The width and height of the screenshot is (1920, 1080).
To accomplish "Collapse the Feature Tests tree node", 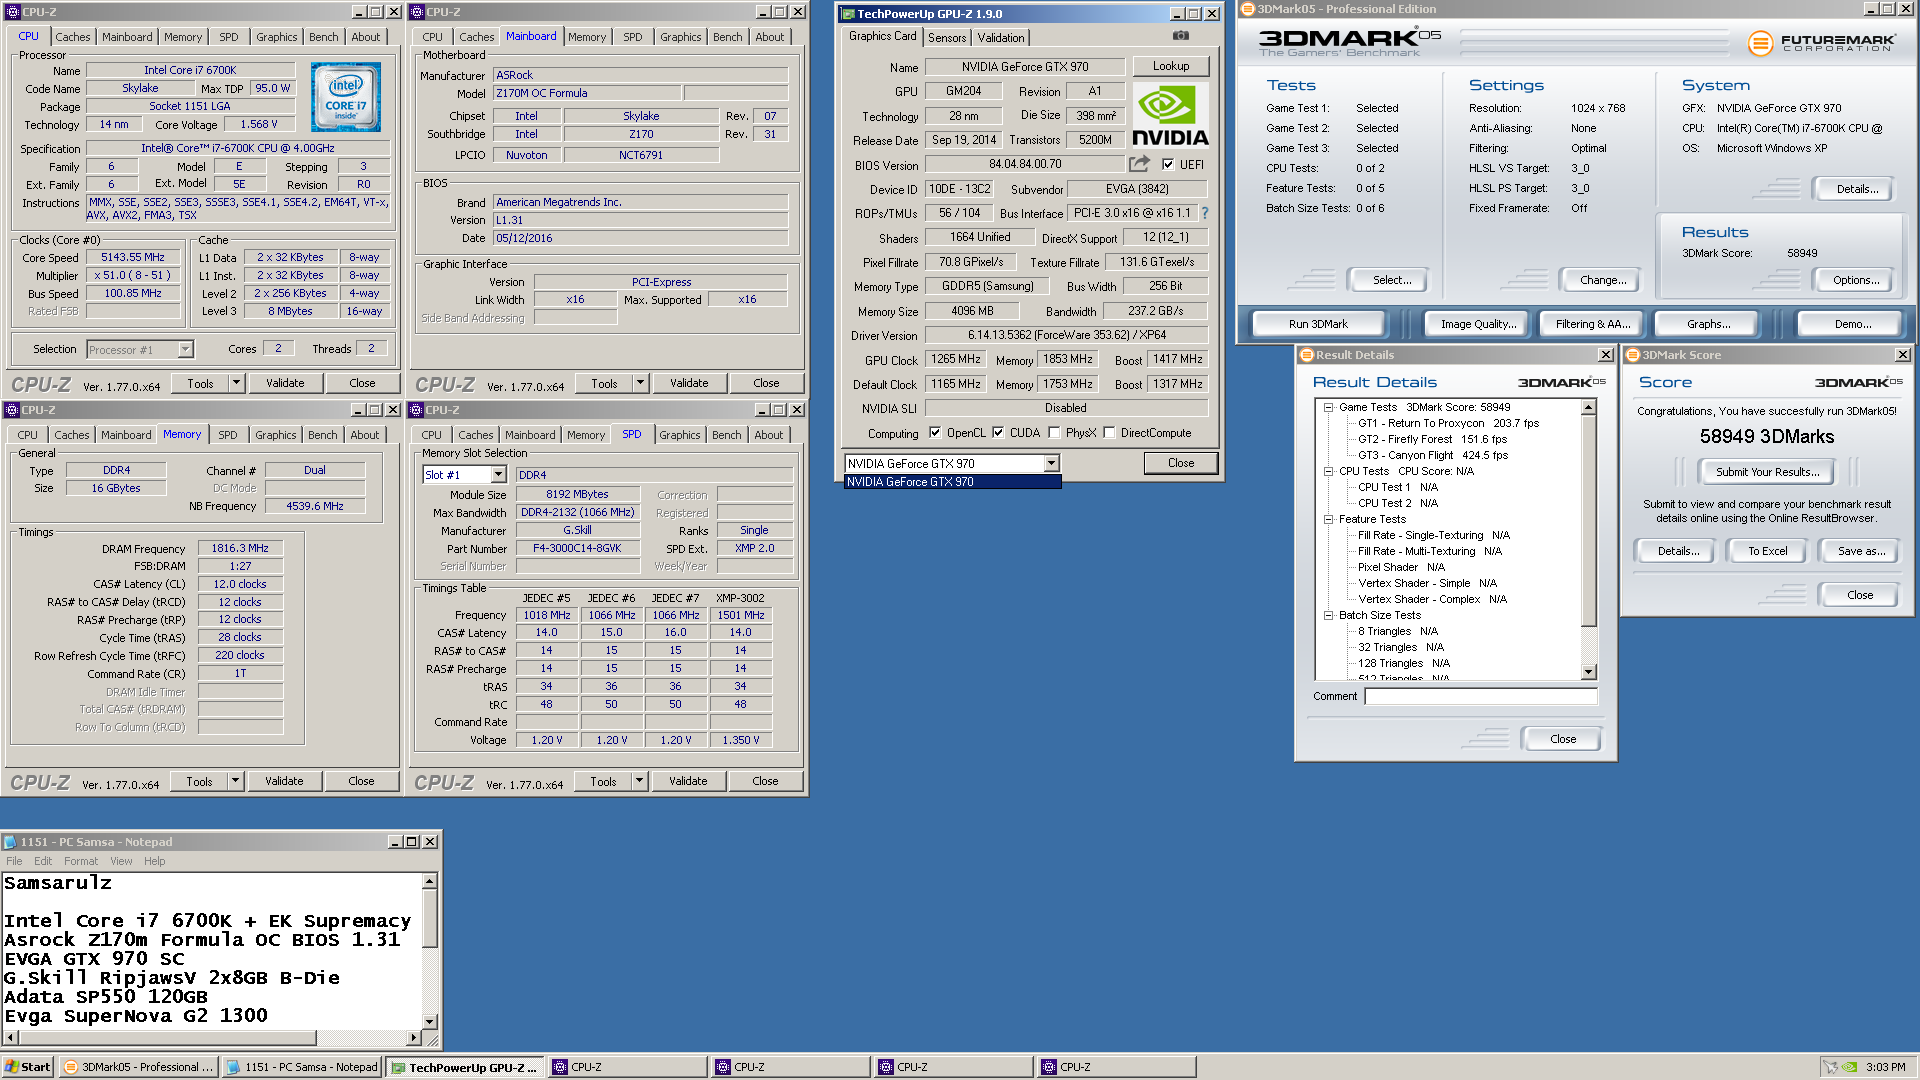I will point(1328,519).
